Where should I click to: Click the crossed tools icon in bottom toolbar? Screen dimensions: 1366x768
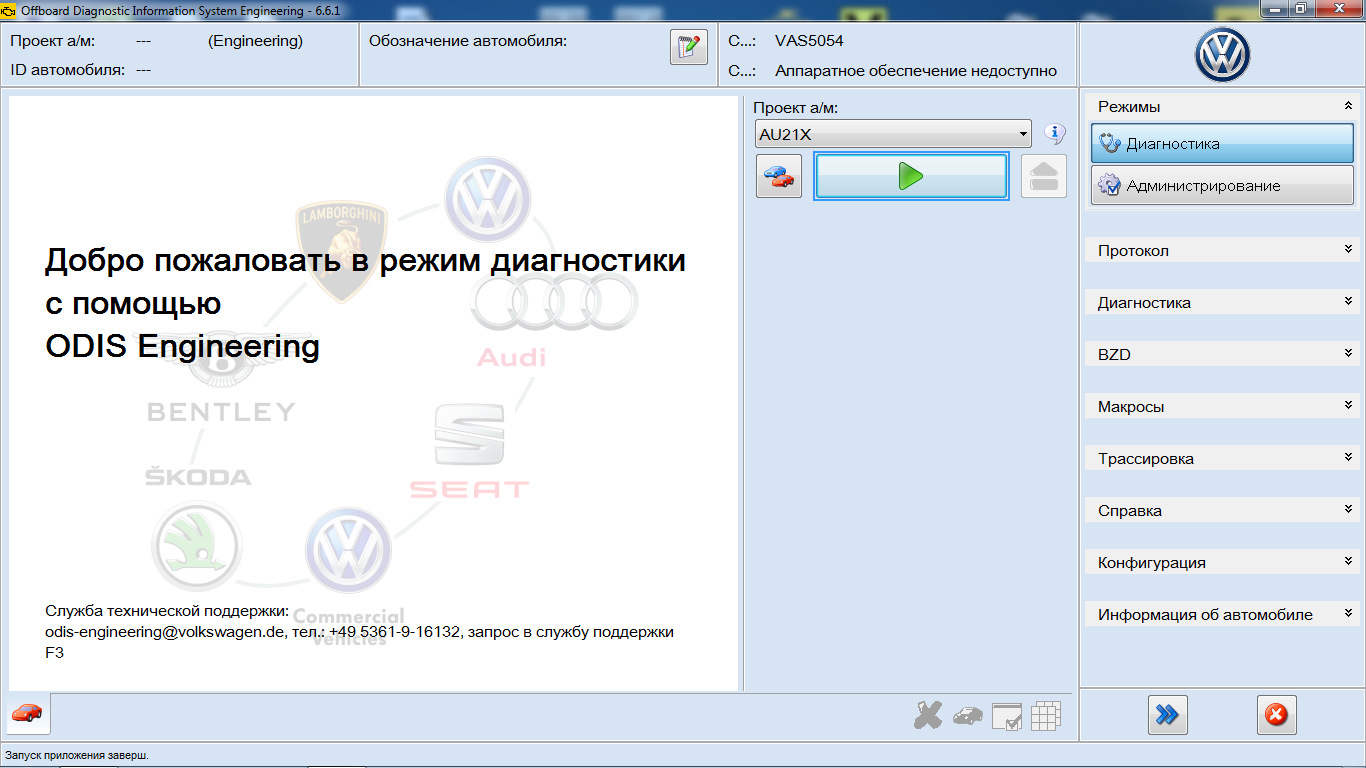928,715
